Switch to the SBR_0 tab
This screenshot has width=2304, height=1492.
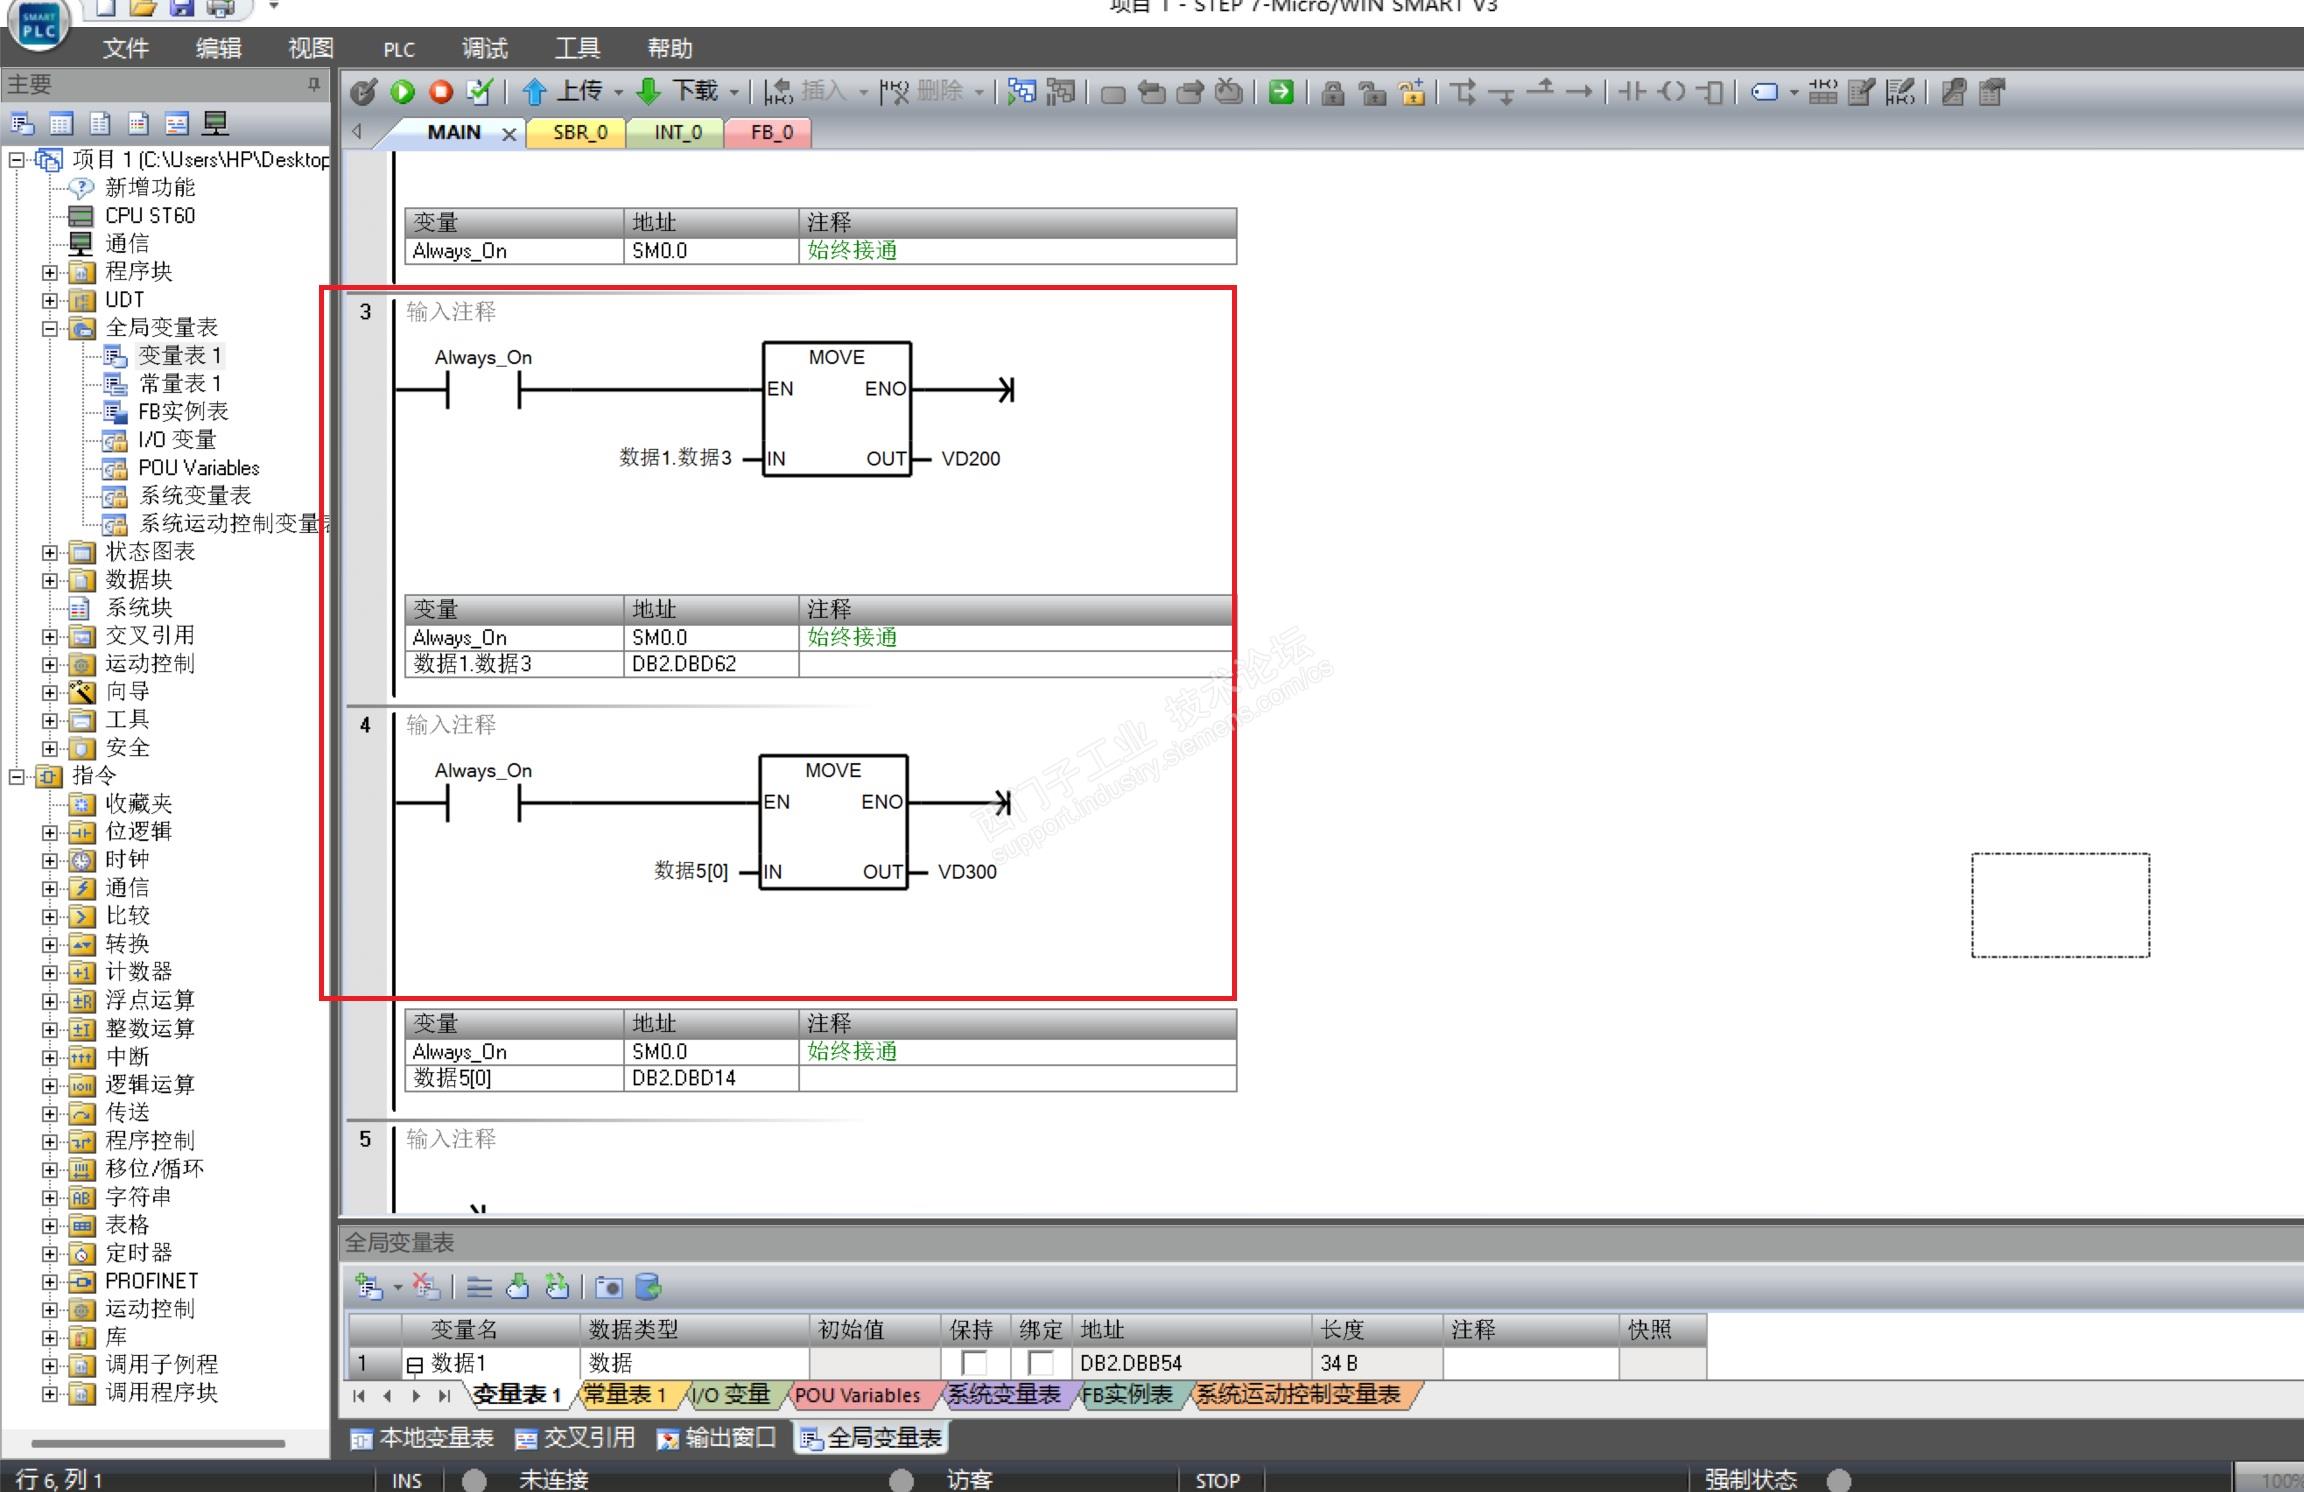pyautogui.click(x=579, y=132)
